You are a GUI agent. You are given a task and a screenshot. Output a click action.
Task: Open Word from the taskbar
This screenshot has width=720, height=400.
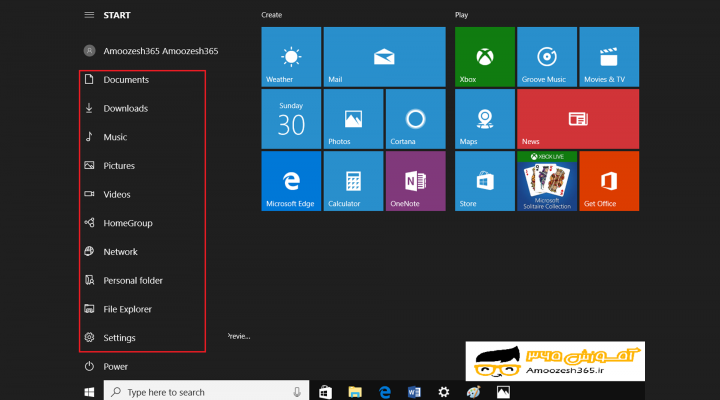(x=414, y=392)
